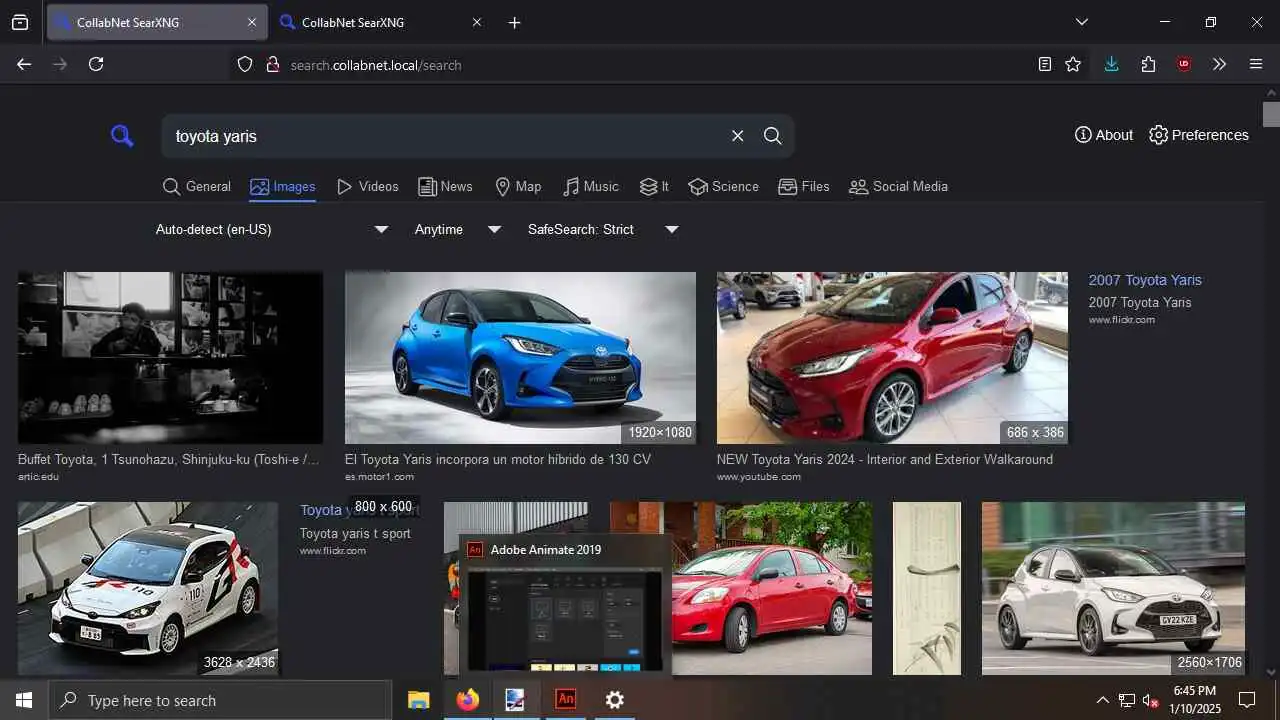Open the extensions puzzle icon
Viewport: 1280px width, 720px height.
click(x=1148, y=64)
